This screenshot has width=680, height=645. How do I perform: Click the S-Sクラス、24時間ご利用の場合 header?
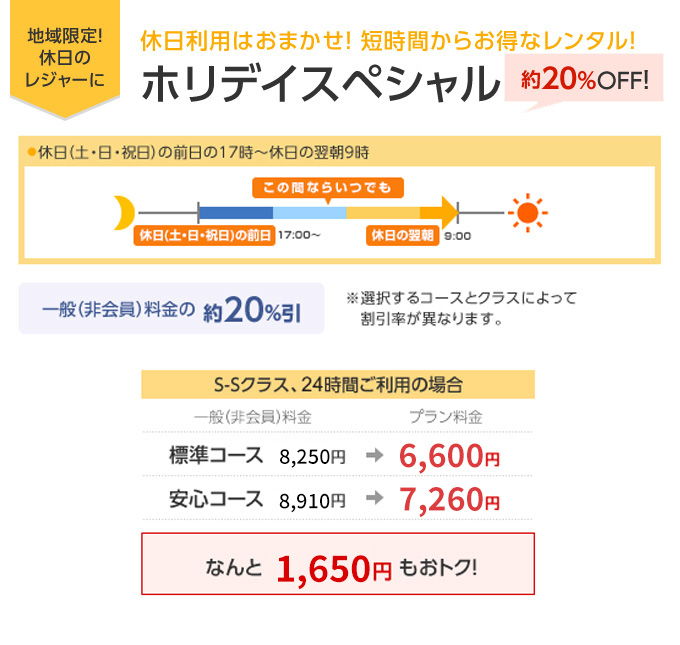[x=338, y=384]
